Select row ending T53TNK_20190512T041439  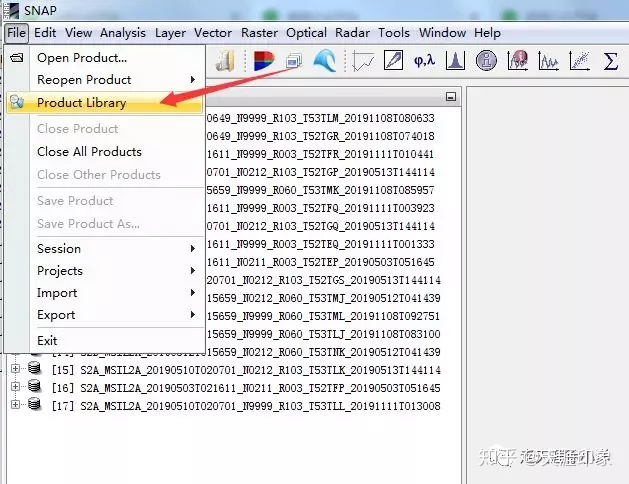[x=324, y=352]
